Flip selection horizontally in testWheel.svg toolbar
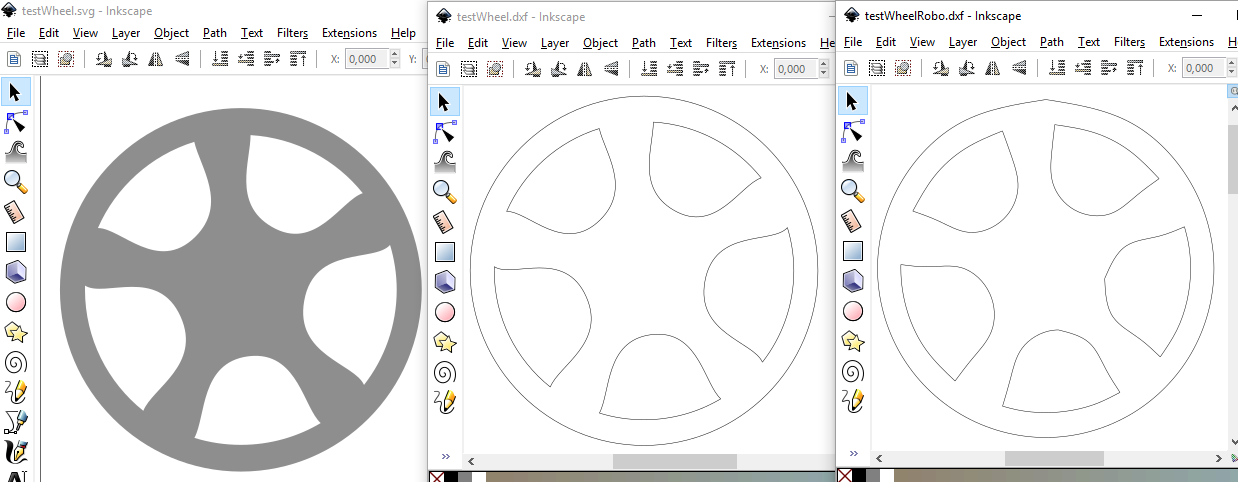This screenshot has width=1238, height=482. (x=155, y=59)
